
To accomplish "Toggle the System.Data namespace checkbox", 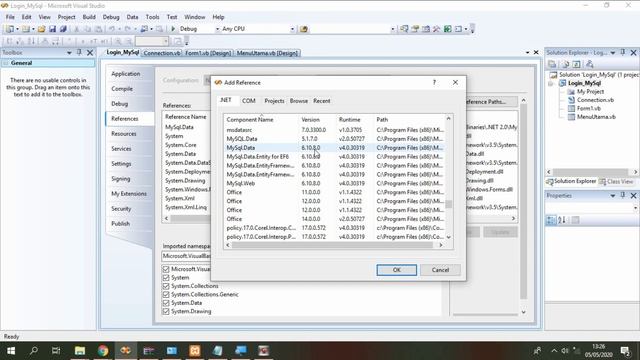I will click(166, 303).
